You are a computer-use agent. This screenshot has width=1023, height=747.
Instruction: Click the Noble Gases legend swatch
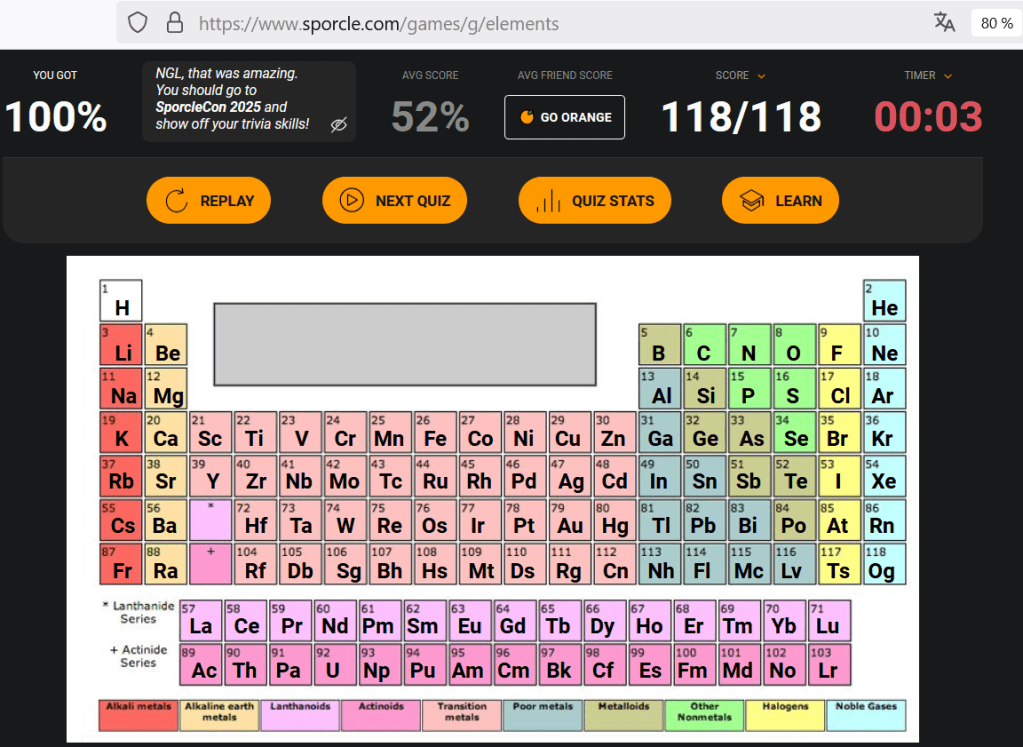[866, 715]
